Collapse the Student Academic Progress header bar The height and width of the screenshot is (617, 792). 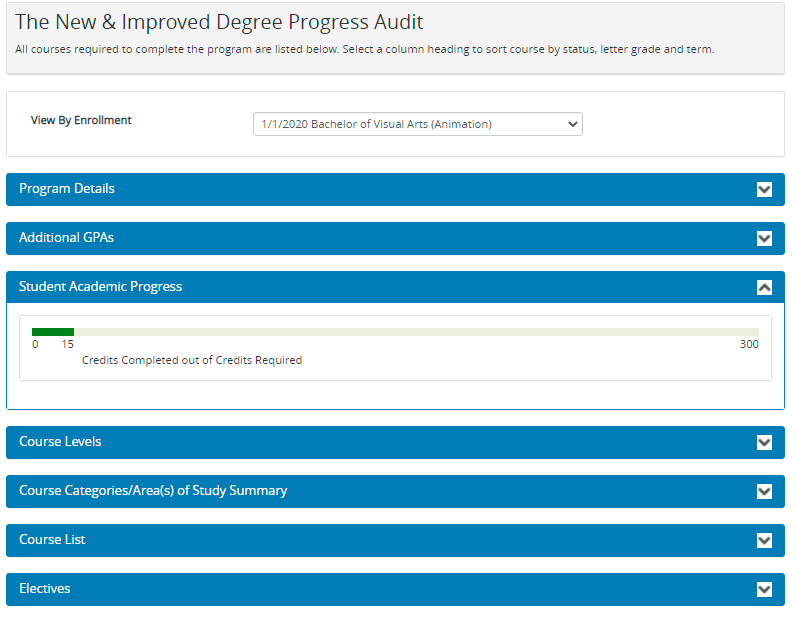395,287
